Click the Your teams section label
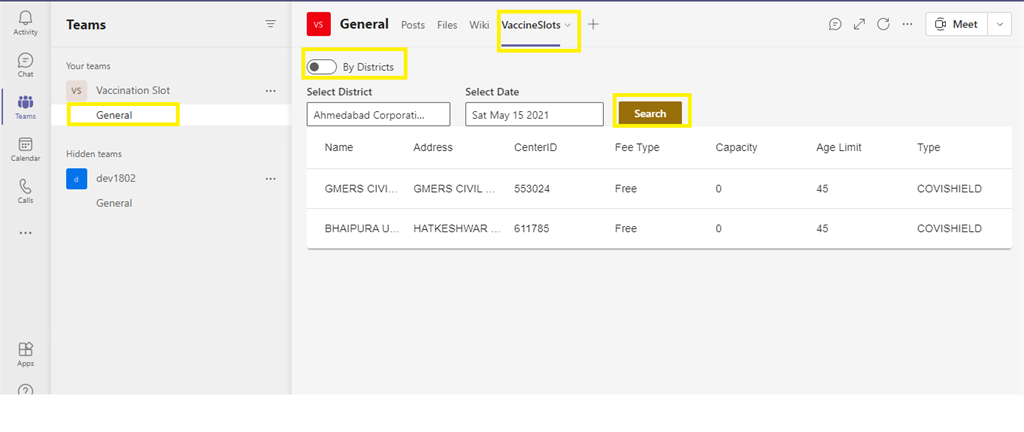The width and height of the screenshot is (1024, 432). pos(88,66)
